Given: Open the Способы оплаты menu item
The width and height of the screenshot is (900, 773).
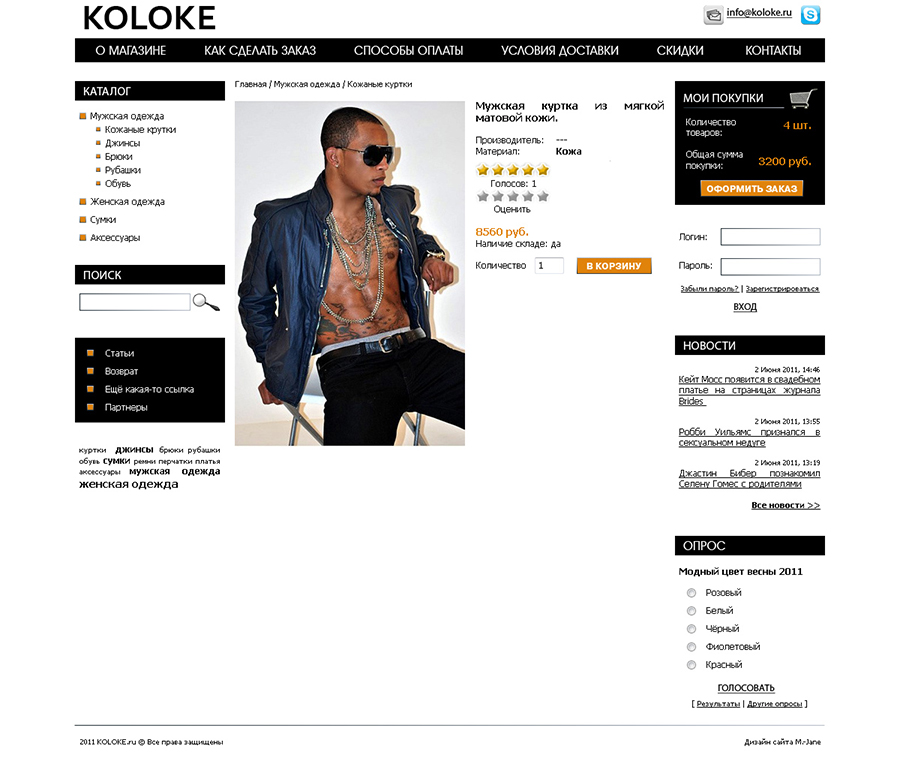Looking at the screenshot, I should click(408, 51).
